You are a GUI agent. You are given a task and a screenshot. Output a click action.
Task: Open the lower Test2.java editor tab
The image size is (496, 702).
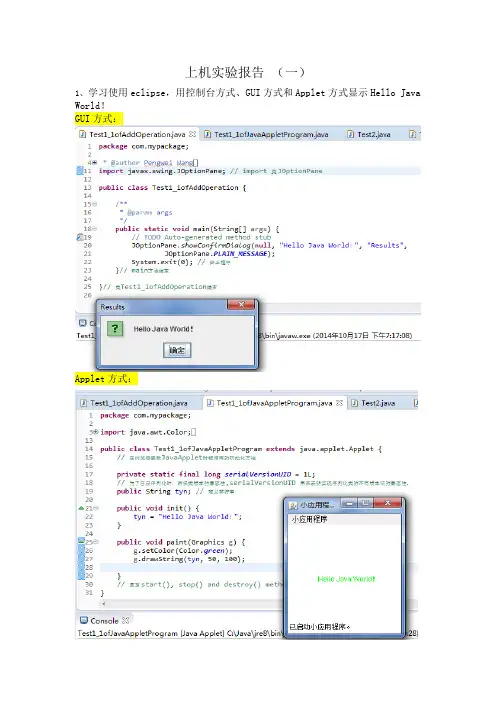(x=373, y=403)
